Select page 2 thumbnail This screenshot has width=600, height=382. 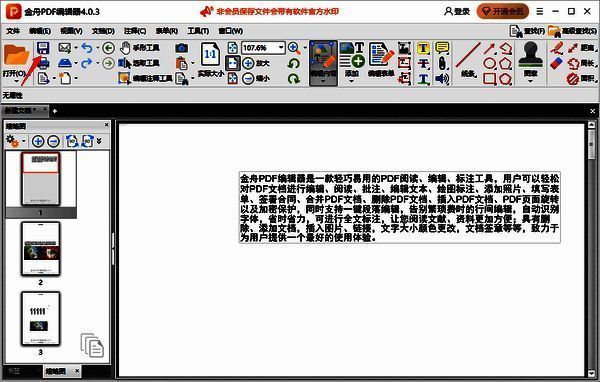tap(41, 249)
